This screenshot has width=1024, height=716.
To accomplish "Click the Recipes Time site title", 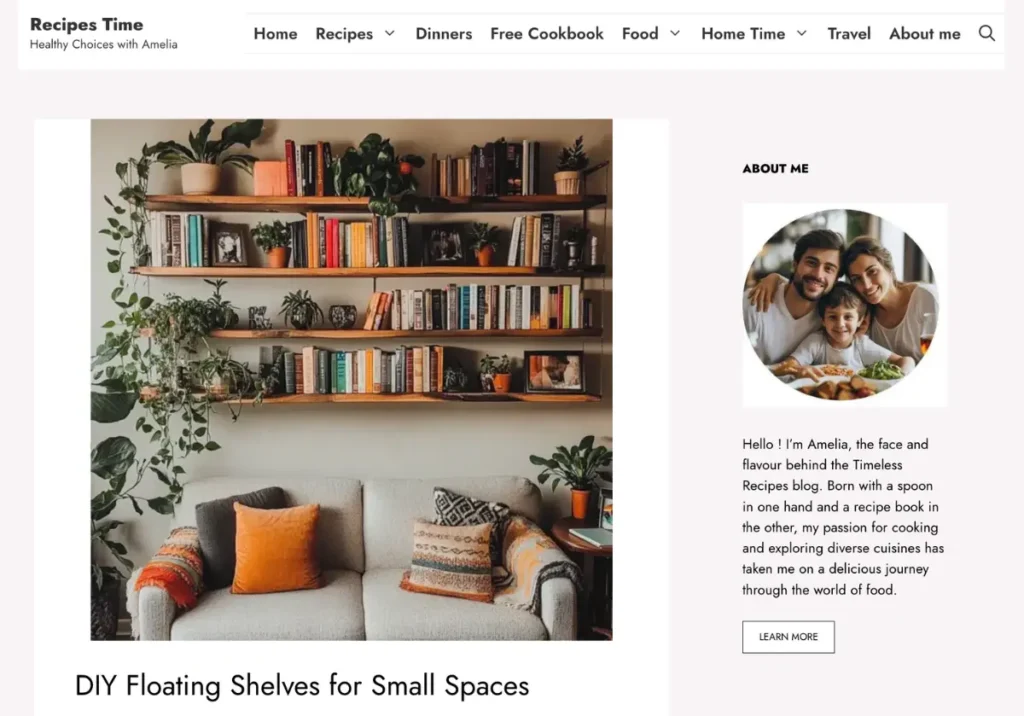I will coord(86,24).
